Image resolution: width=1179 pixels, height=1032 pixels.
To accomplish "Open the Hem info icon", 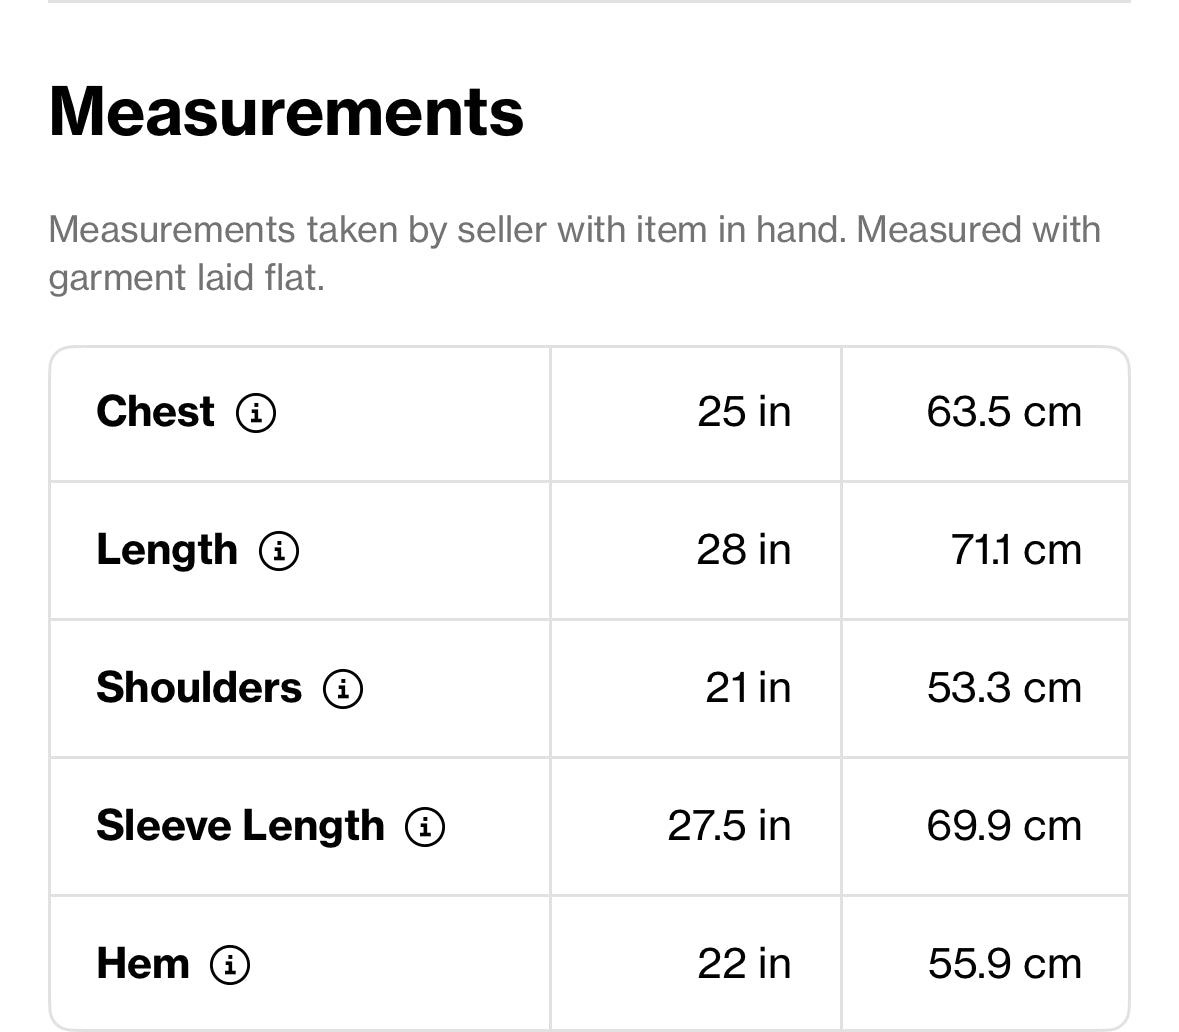I will click(x=230, y=964).
